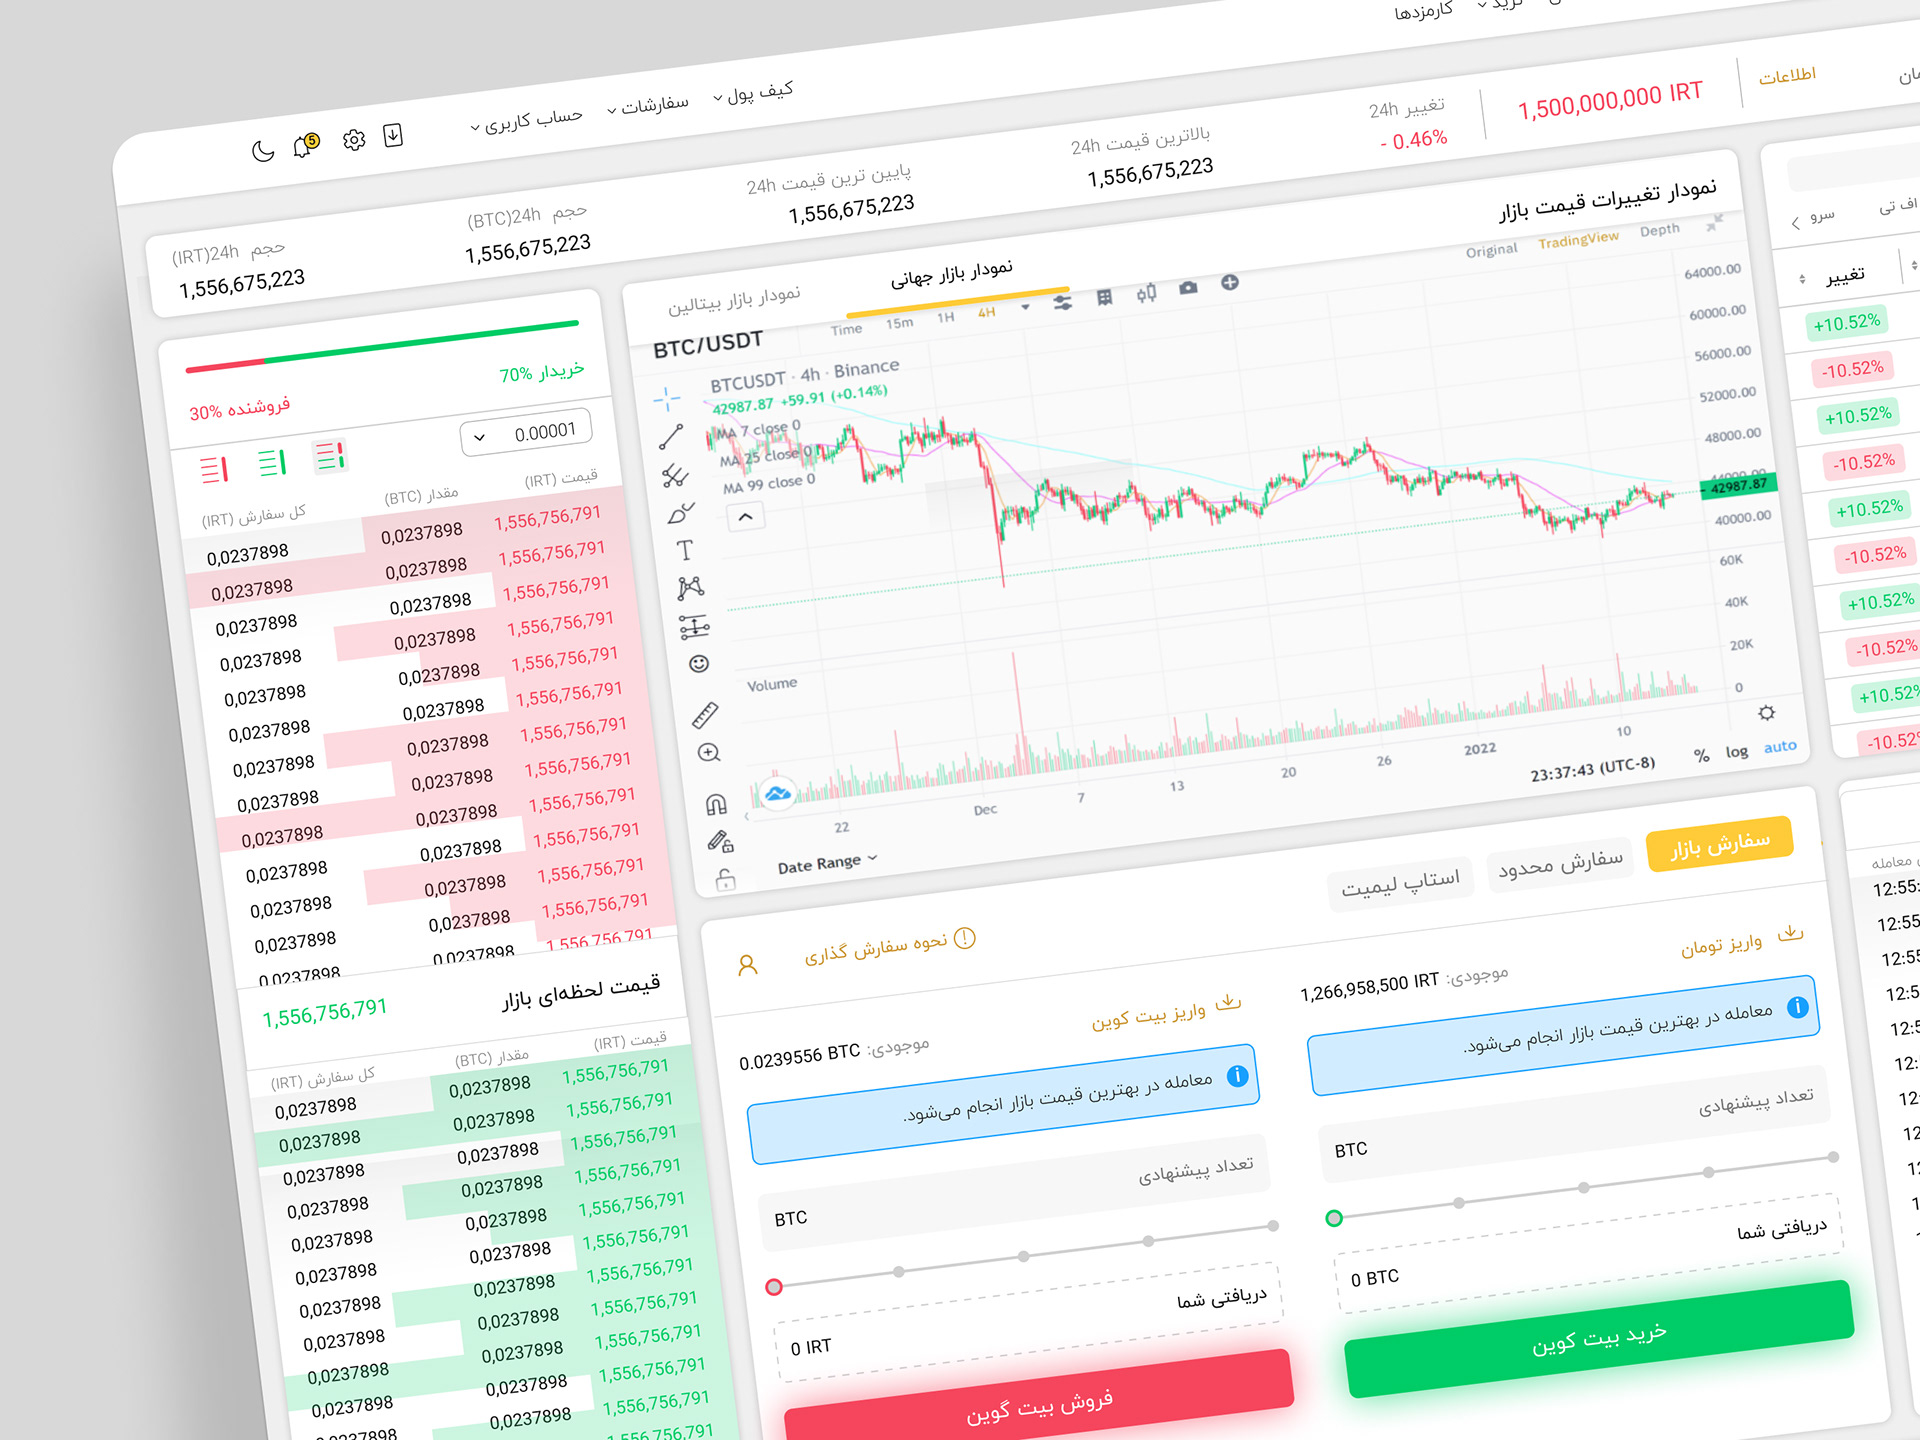Select the brush drawing tool
This screenshot has width=1920, height=1440.
680,513
